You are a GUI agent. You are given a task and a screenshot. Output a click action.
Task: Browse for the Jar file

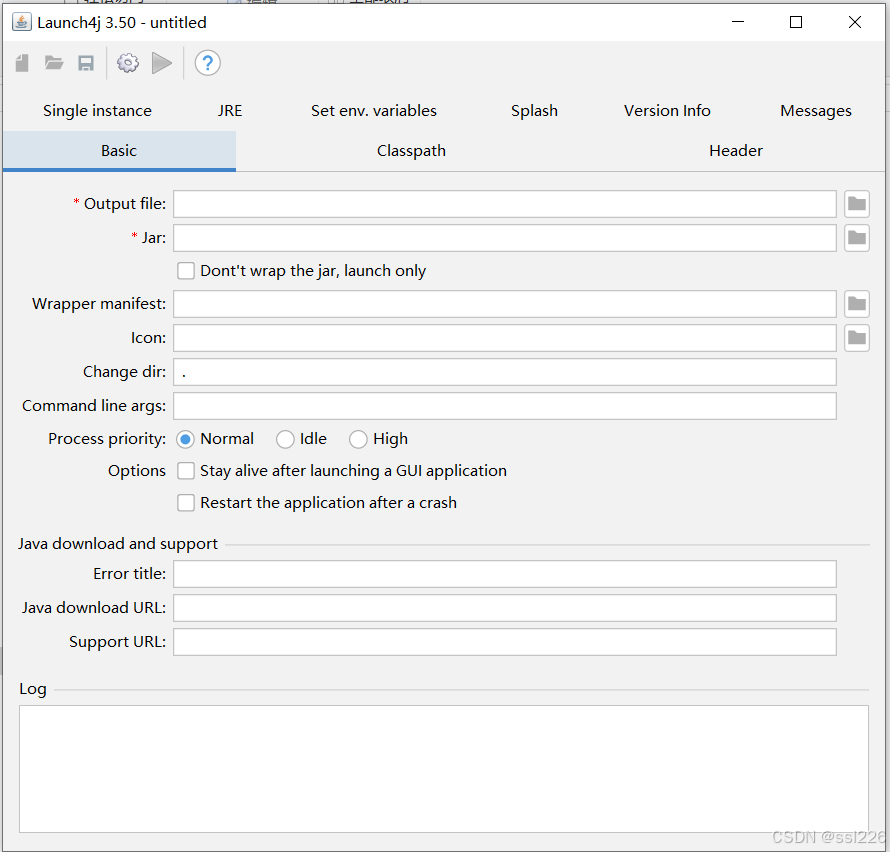click(x=857, y=238)
